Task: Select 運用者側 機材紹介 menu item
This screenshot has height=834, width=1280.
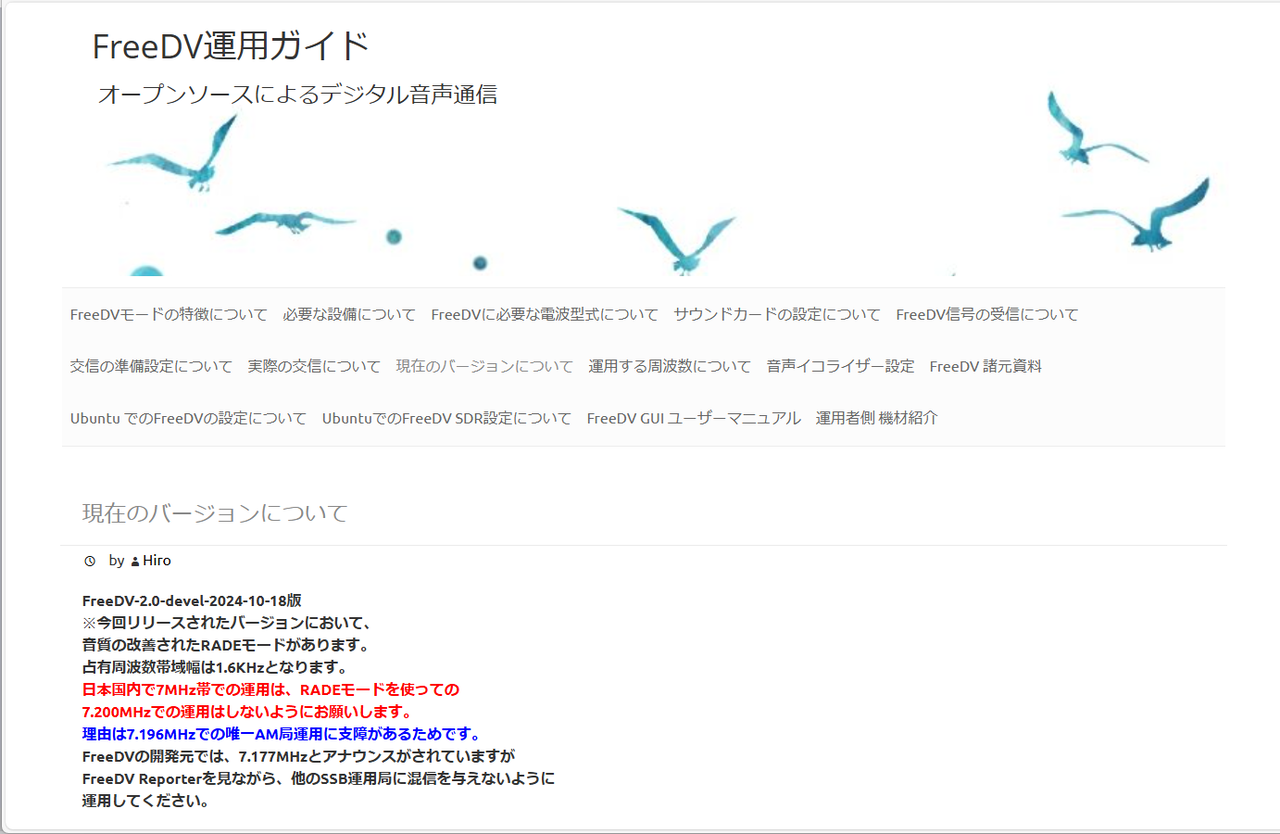Action: [877, 418]
